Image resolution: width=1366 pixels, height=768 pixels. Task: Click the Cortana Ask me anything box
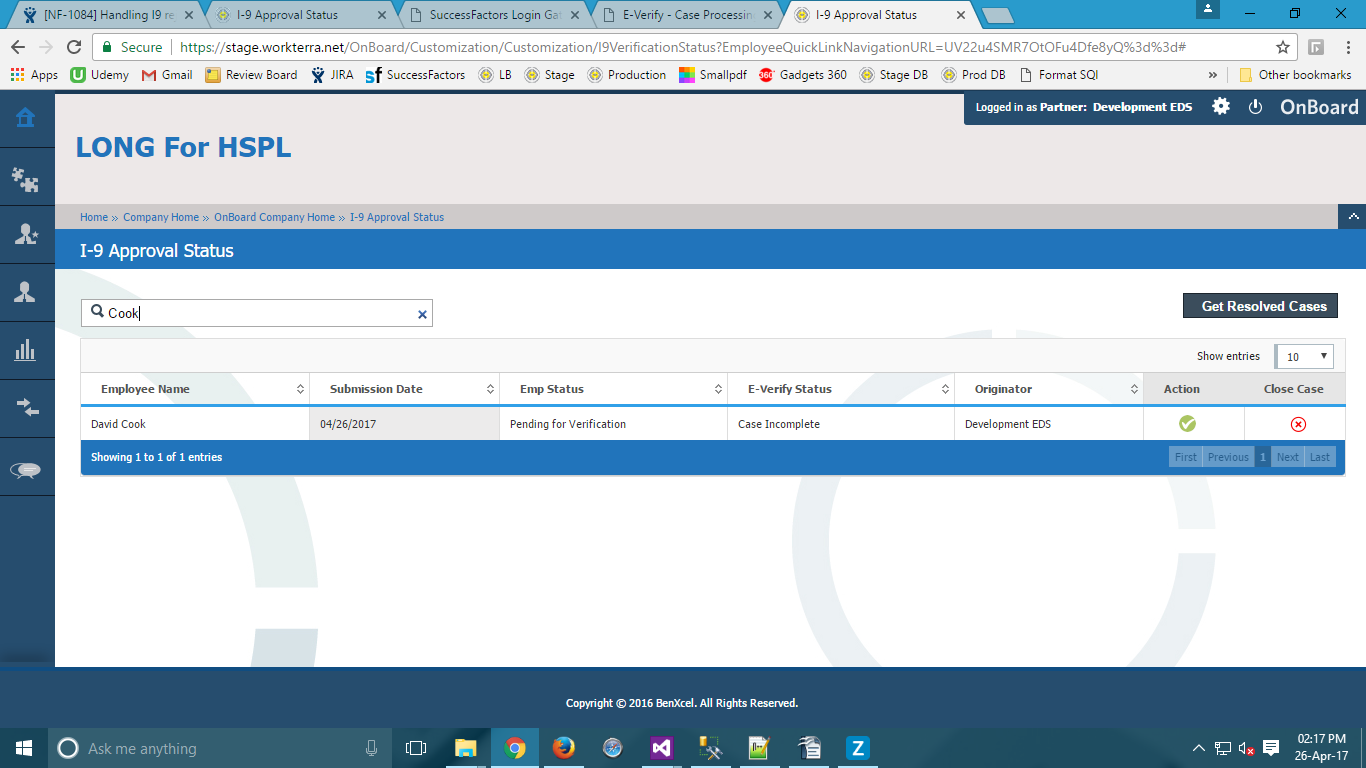click(x=220, y=748)
